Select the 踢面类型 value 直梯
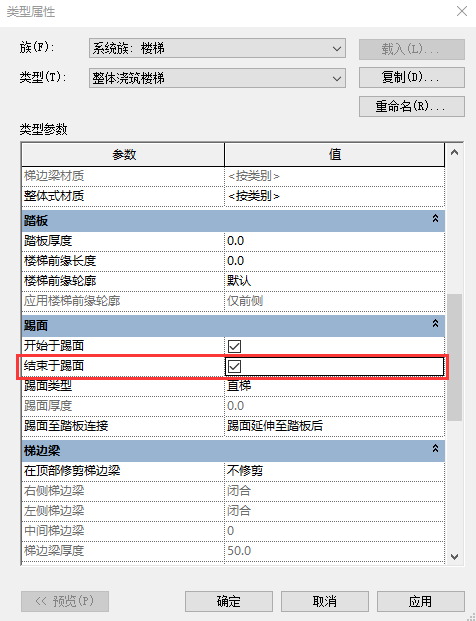 point(334,386)
